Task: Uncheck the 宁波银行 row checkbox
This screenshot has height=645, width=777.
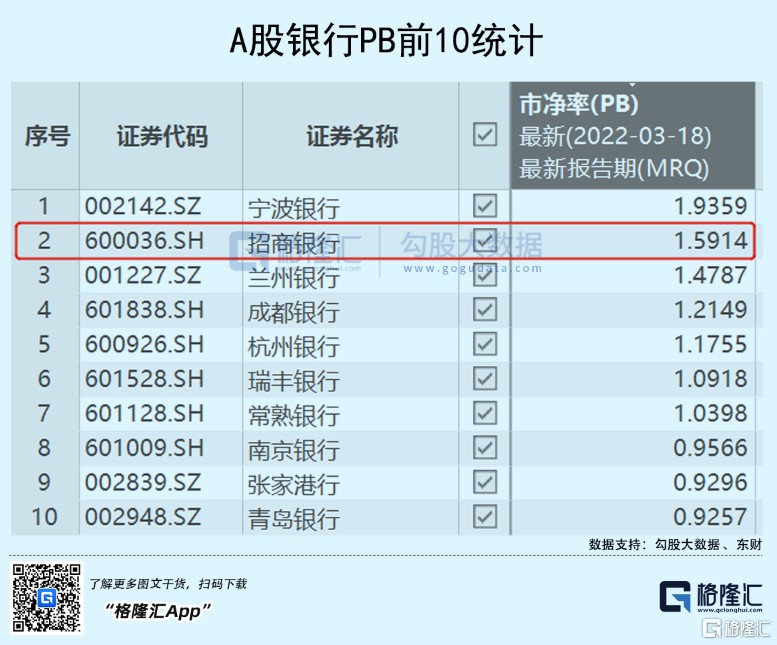Action: click(x=485, y=206)
